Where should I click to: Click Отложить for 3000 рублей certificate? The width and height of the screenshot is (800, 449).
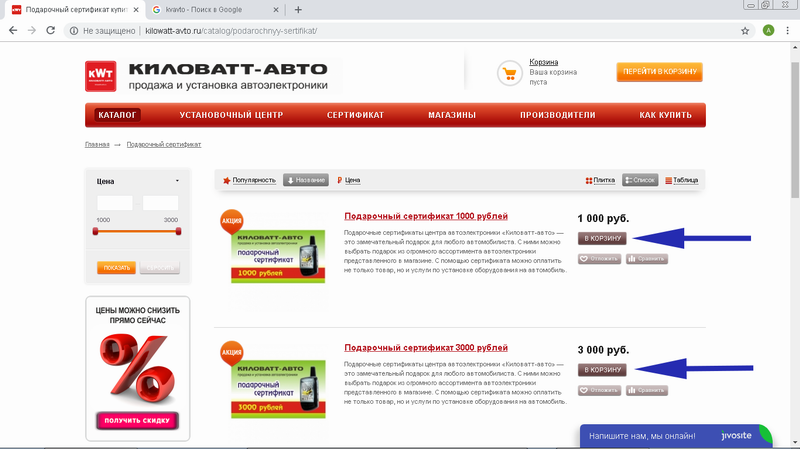[x=599, y=390]
